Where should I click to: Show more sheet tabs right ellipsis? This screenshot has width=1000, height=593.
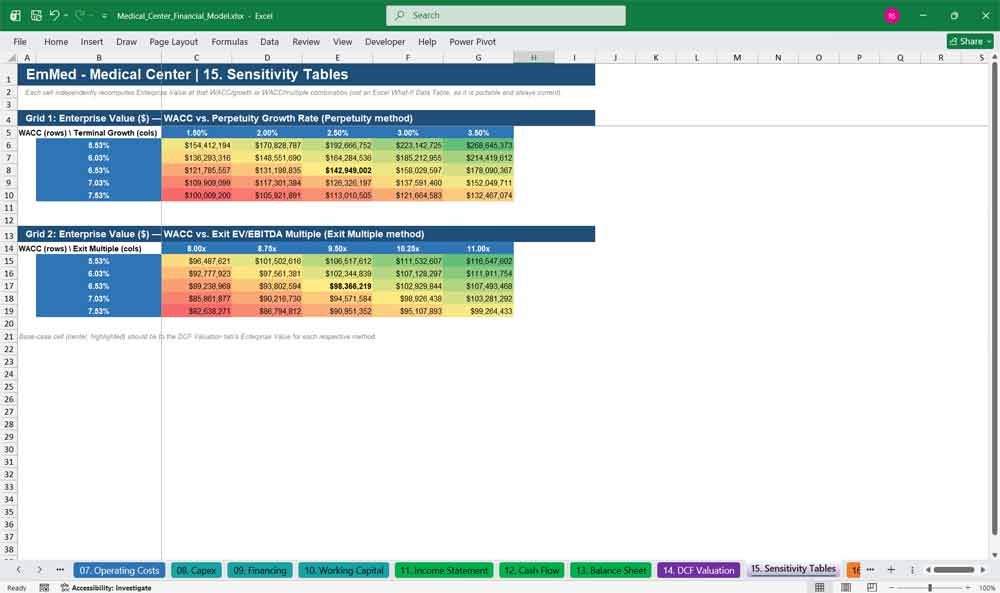(x=870, y=569)
